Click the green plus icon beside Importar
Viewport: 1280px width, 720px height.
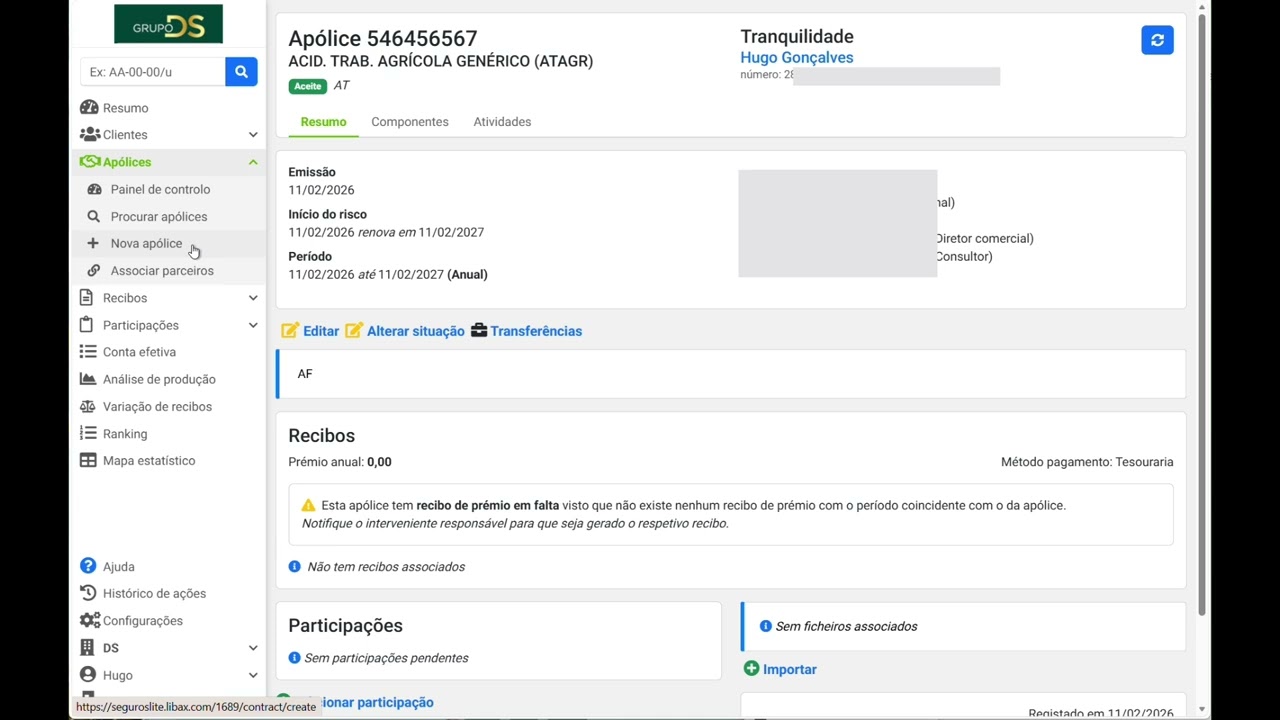pyautogui.click(x=751, y=668)
